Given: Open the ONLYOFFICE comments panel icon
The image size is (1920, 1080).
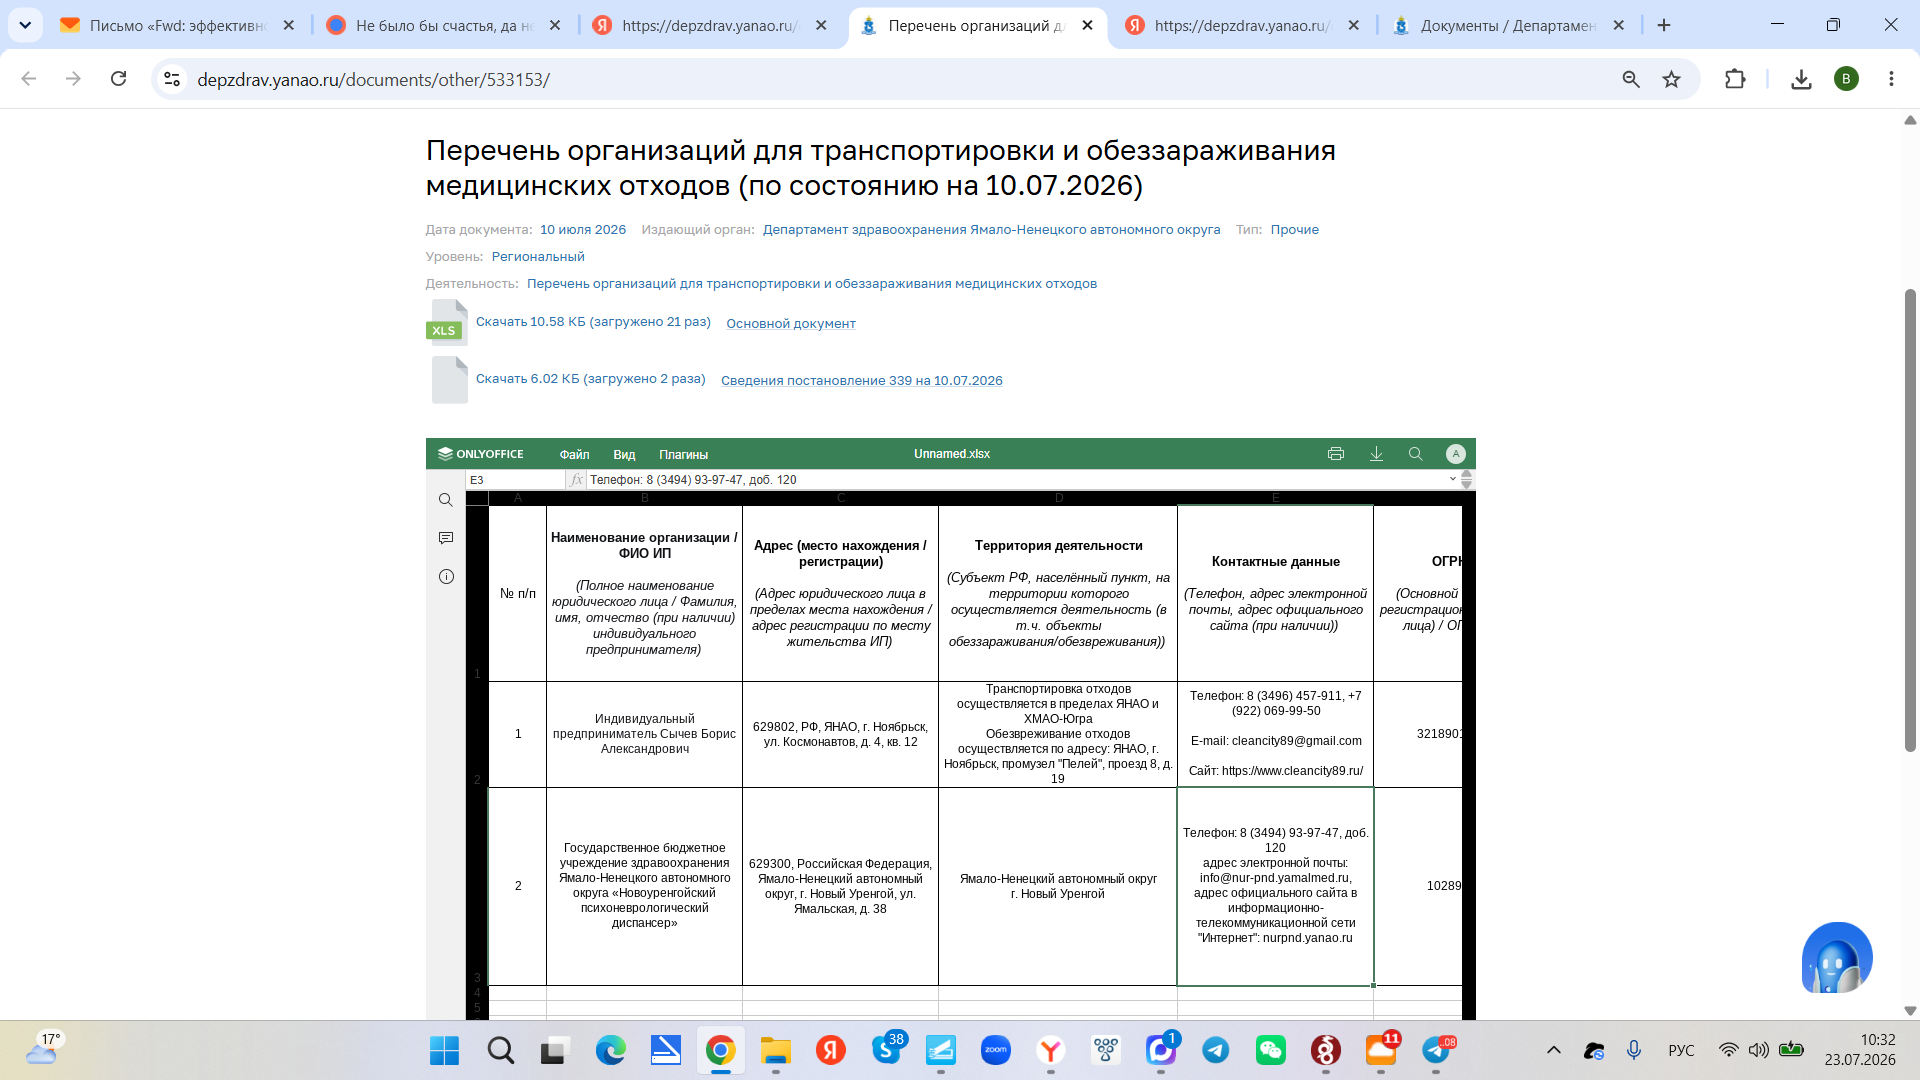Looking at the screenshot, I should coord(446,538).
